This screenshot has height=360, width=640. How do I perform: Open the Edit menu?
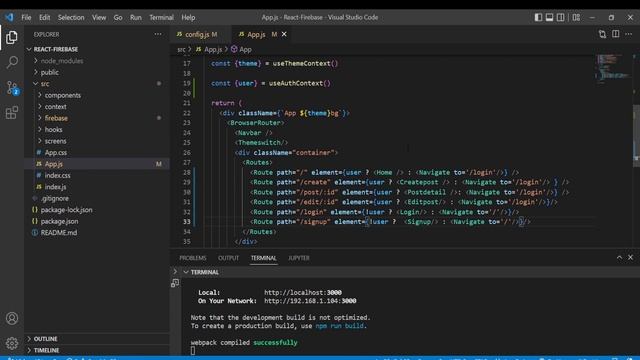(44, 17)
